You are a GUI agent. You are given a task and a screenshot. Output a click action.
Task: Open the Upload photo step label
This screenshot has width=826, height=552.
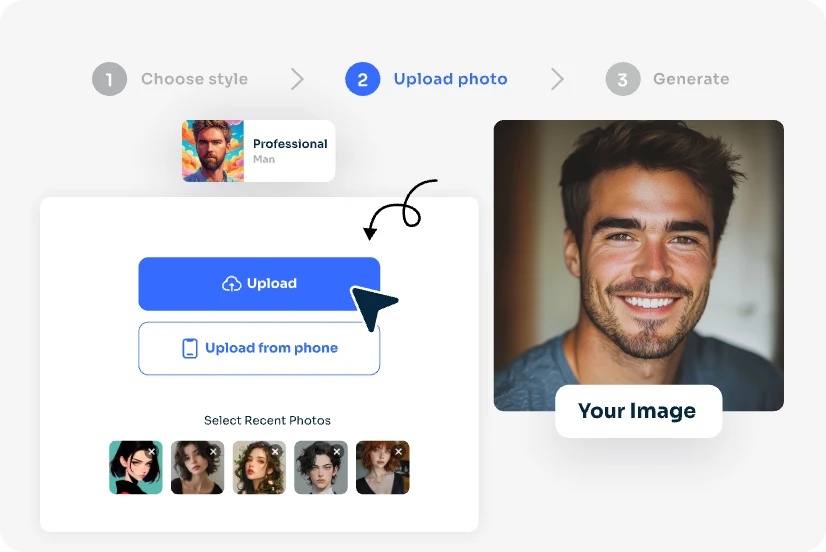[x=450, y=79]
